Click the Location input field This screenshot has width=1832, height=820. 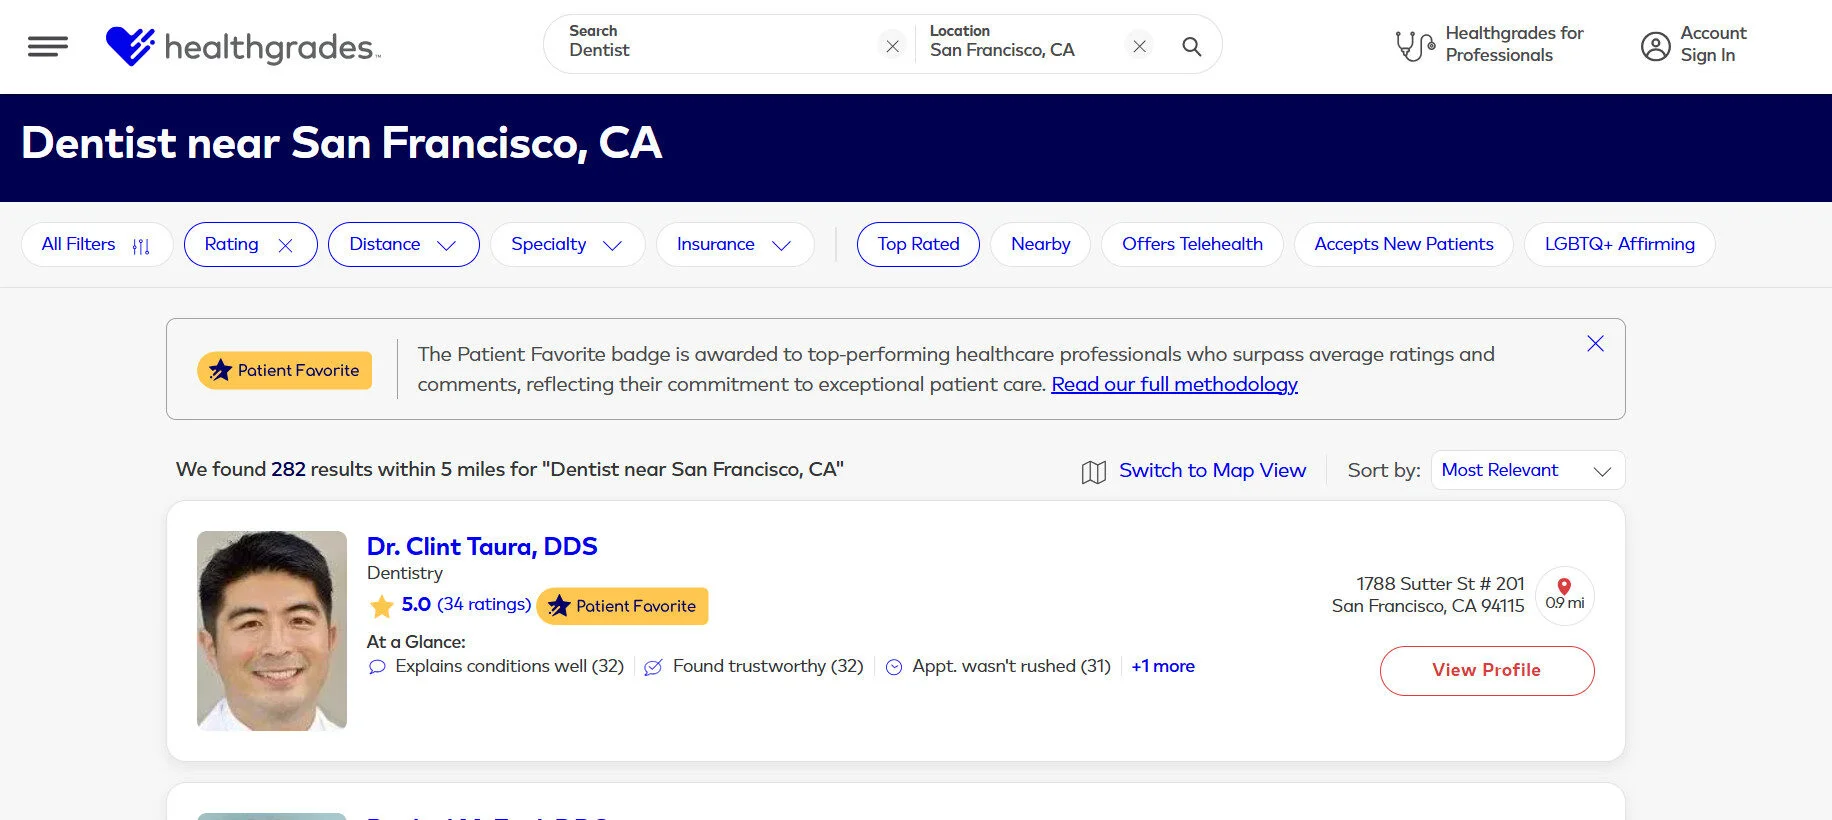click(x=1022, y=44)
